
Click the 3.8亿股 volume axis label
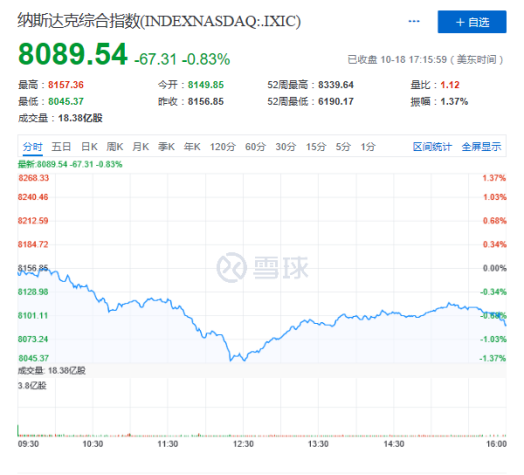(32, 386)
